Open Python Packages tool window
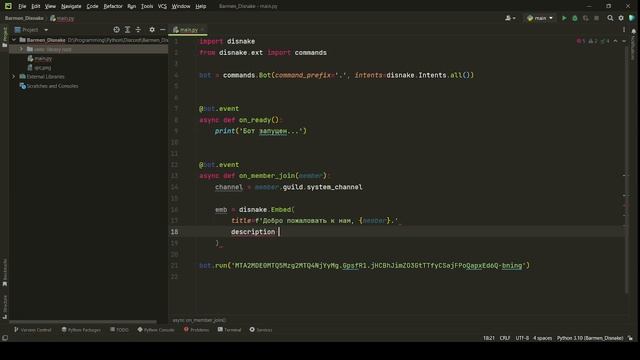The width and height of the screenshot is (640, 360). pos(81,330)
